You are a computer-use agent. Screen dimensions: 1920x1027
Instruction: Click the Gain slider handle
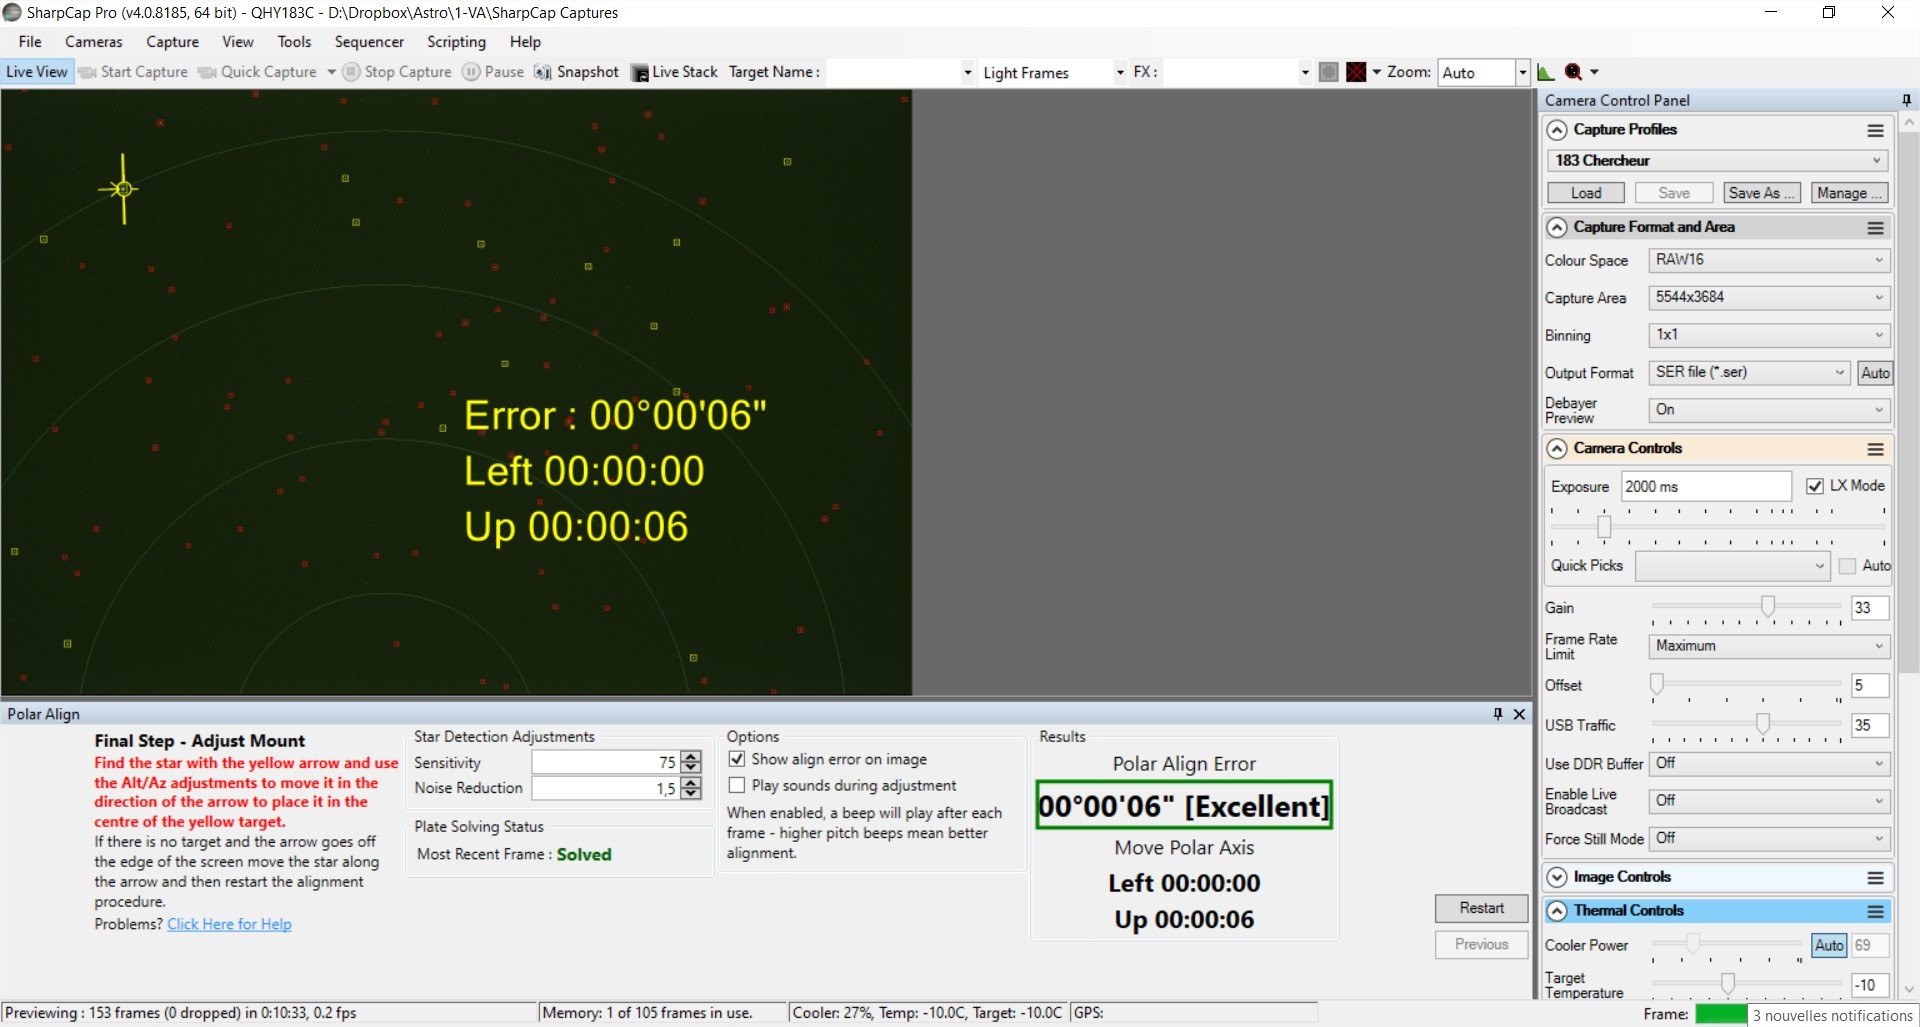tap(1768, 606)
